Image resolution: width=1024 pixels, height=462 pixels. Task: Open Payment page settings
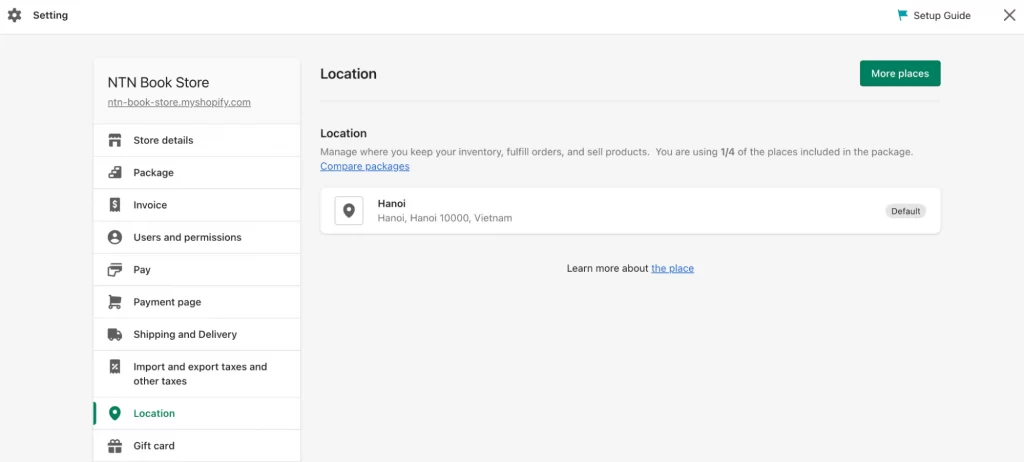(x=197, y=302)
